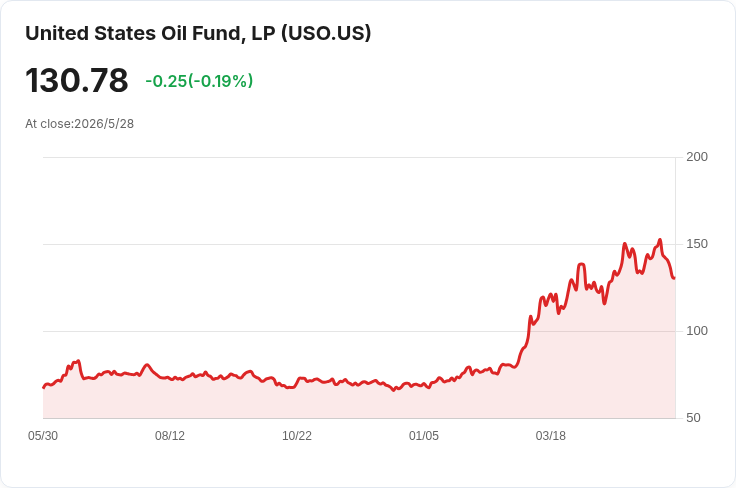Click the -0.25(-0.19%) change indicator

tap(199, 81)
